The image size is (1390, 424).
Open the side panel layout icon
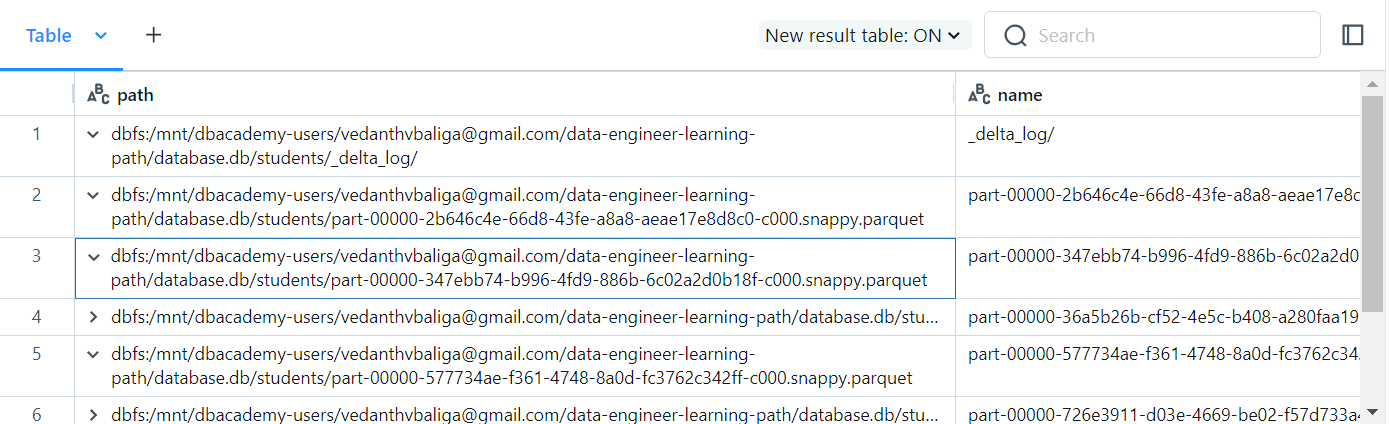pyautogui.click(x=1353, y=35)
